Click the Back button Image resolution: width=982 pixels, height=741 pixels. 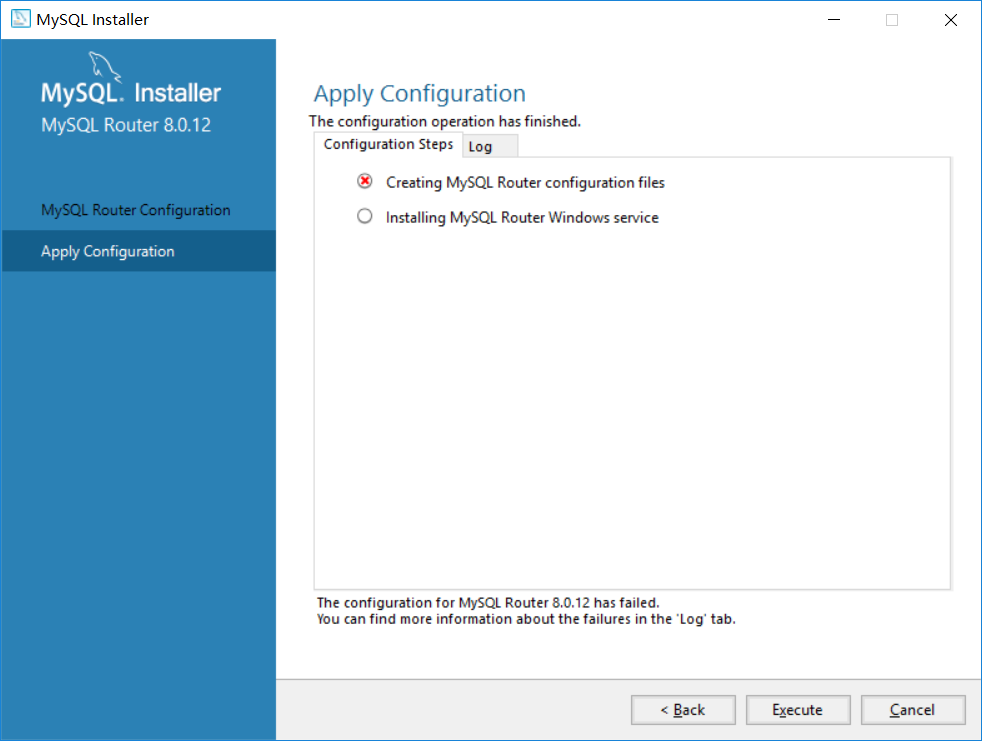683,710
